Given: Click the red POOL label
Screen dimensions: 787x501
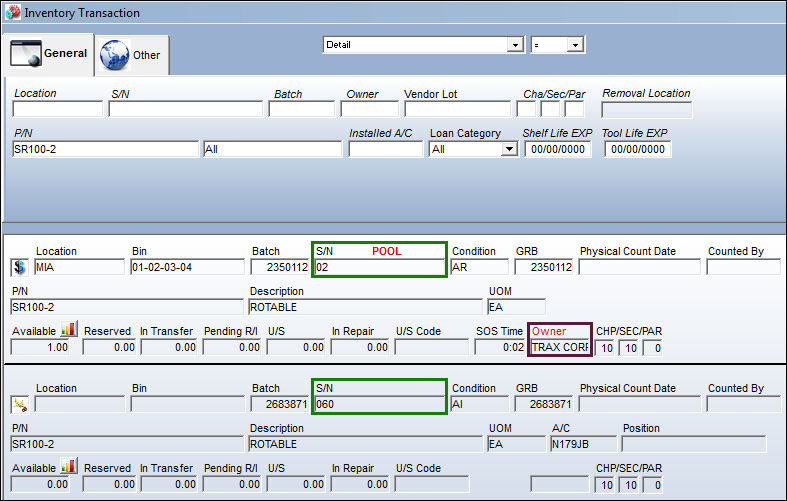Looking at the screenshot, I should point(386,251).
